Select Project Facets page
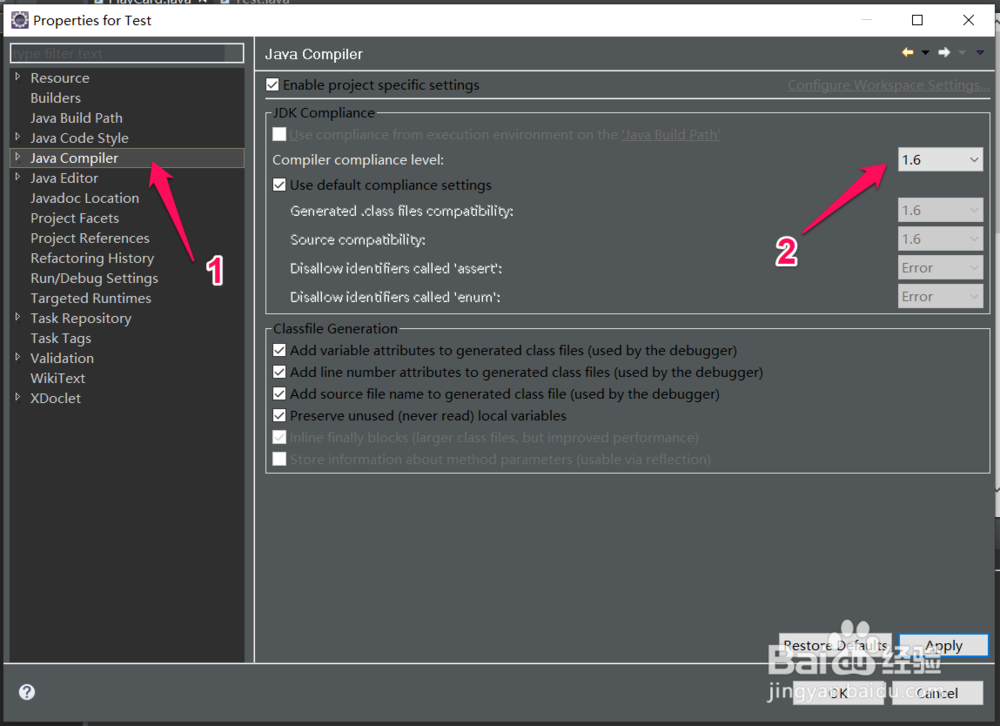This screenshot has width=1000, height=726. pos(75,218)
